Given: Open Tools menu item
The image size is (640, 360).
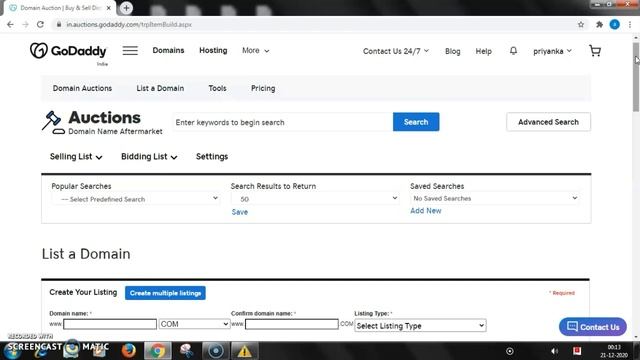Looking at the screenshot, I should pyautogui.click(x=217, y=88).
